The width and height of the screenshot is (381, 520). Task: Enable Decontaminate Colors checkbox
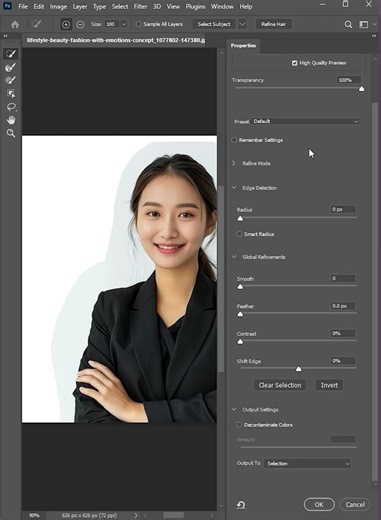239,425
